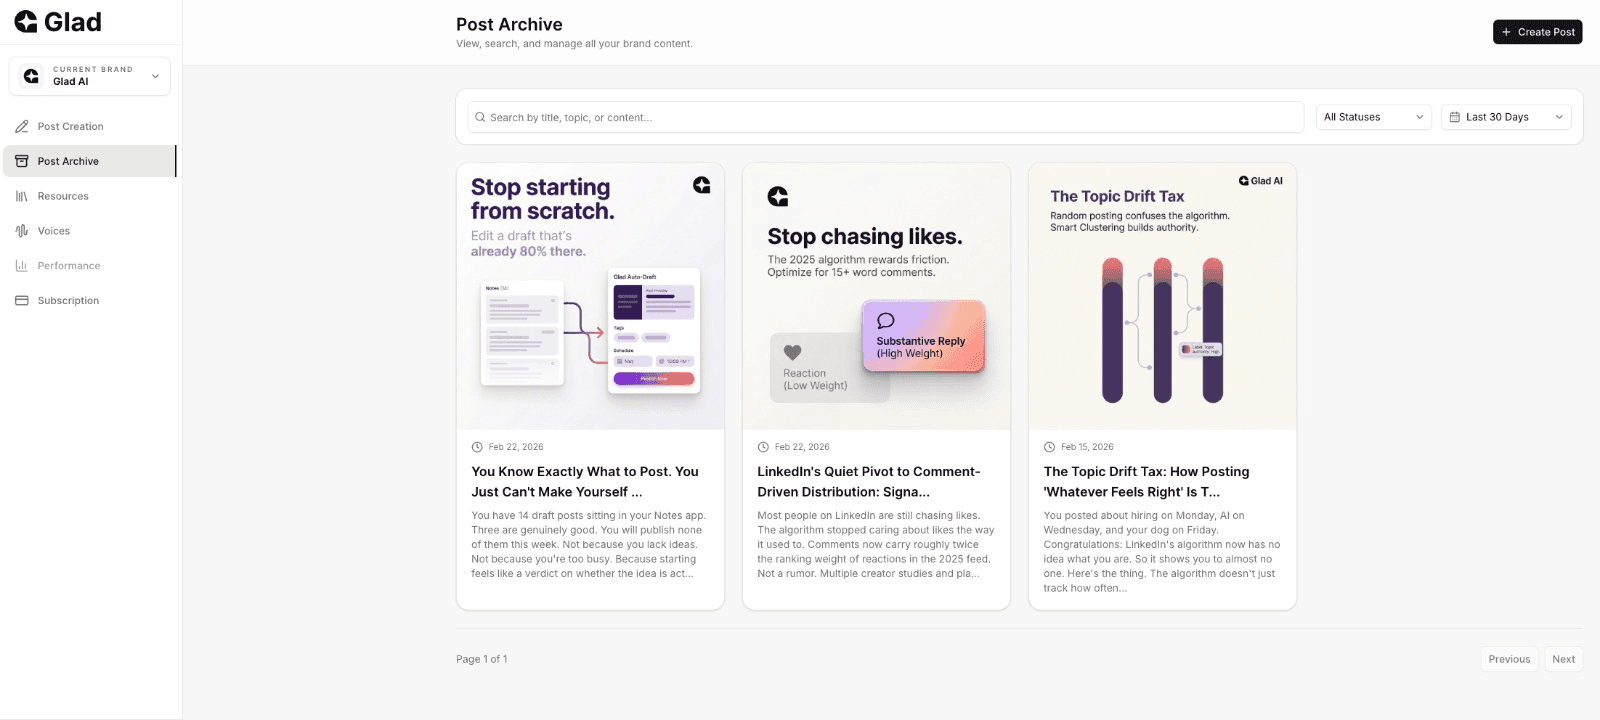Click the Post Creation pencil icon
The width and height of the screenshot is (1600, 720).
coord(22,127)
